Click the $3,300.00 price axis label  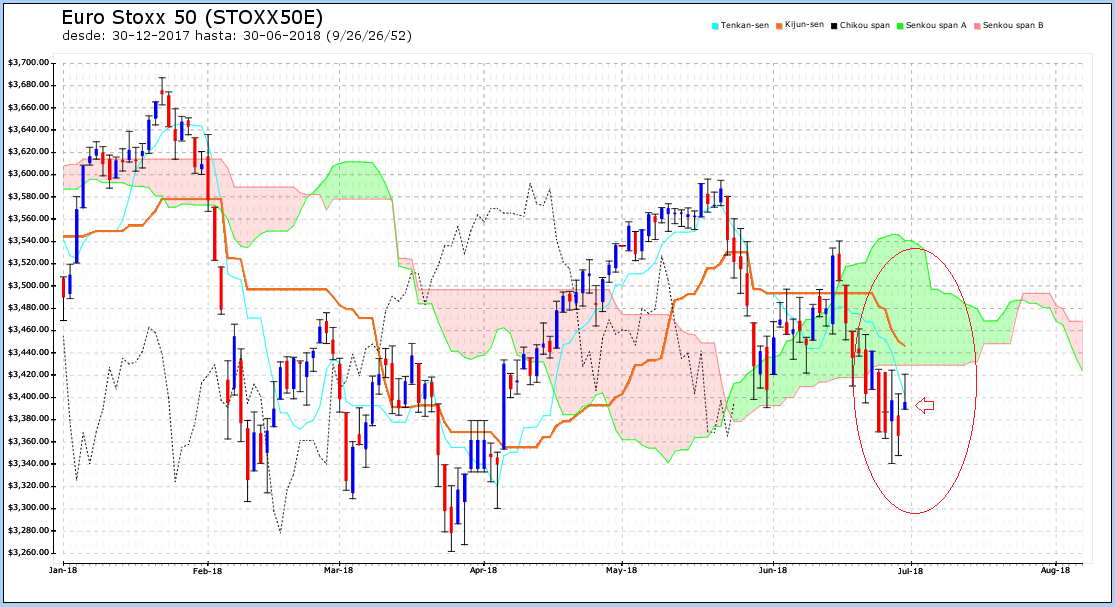pos(28,508)
